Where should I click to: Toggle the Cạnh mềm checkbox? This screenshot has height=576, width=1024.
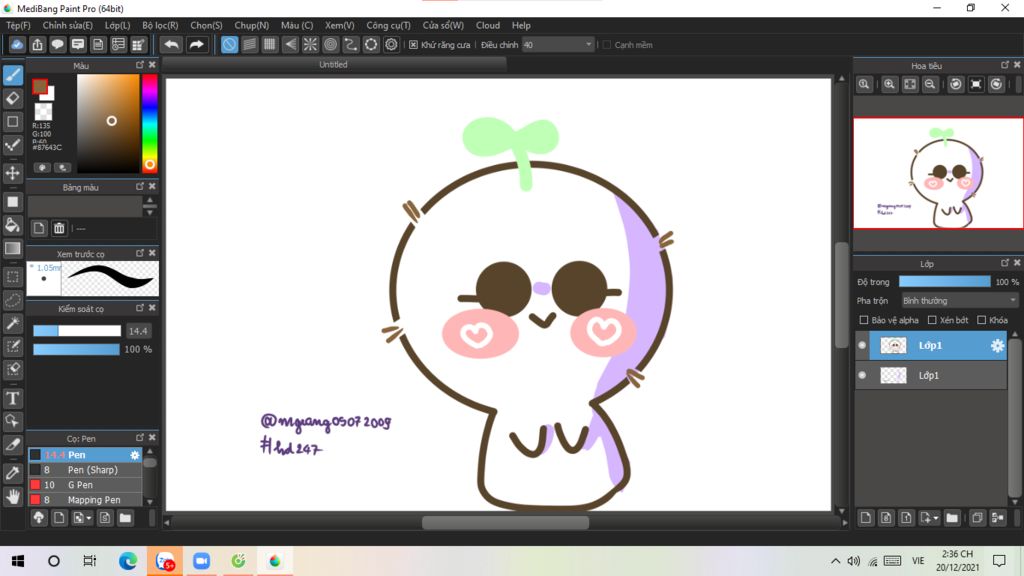pyautogui.click(x=607, y=45)
